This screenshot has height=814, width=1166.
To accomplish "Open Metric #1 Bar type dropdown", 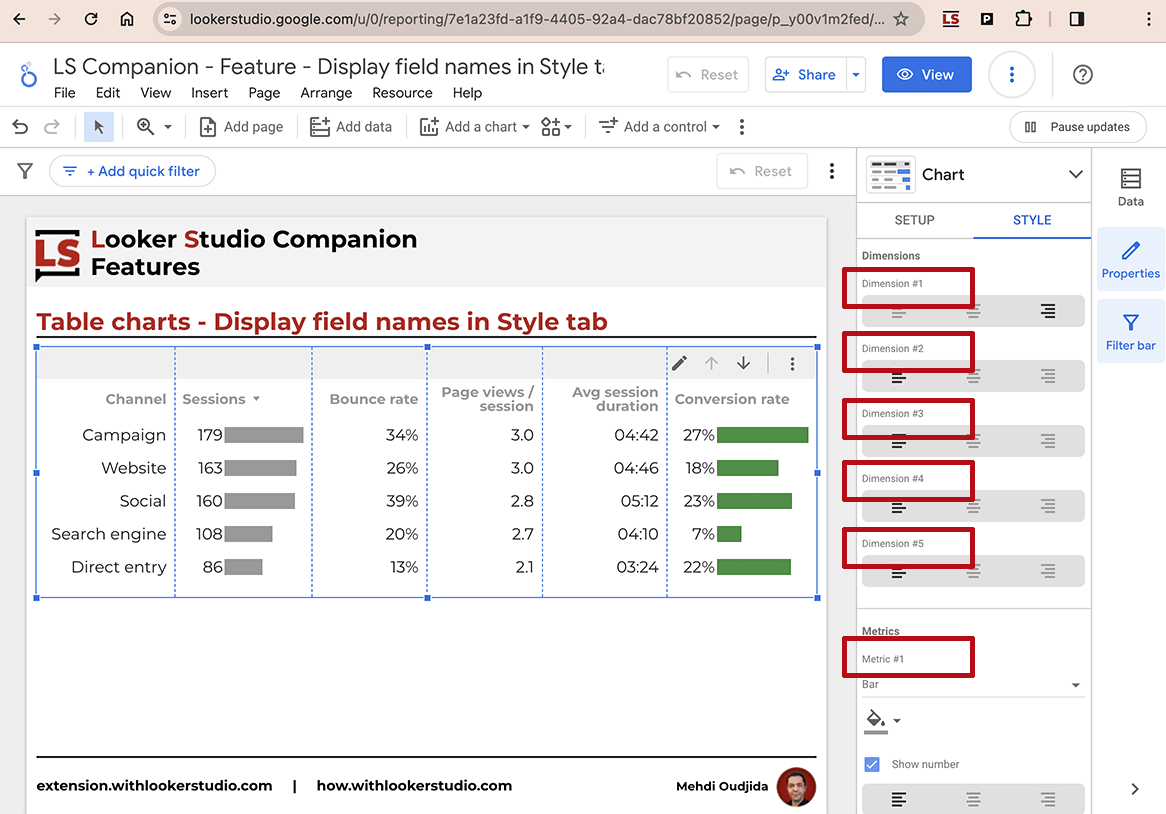I will [x=973, y=685].
